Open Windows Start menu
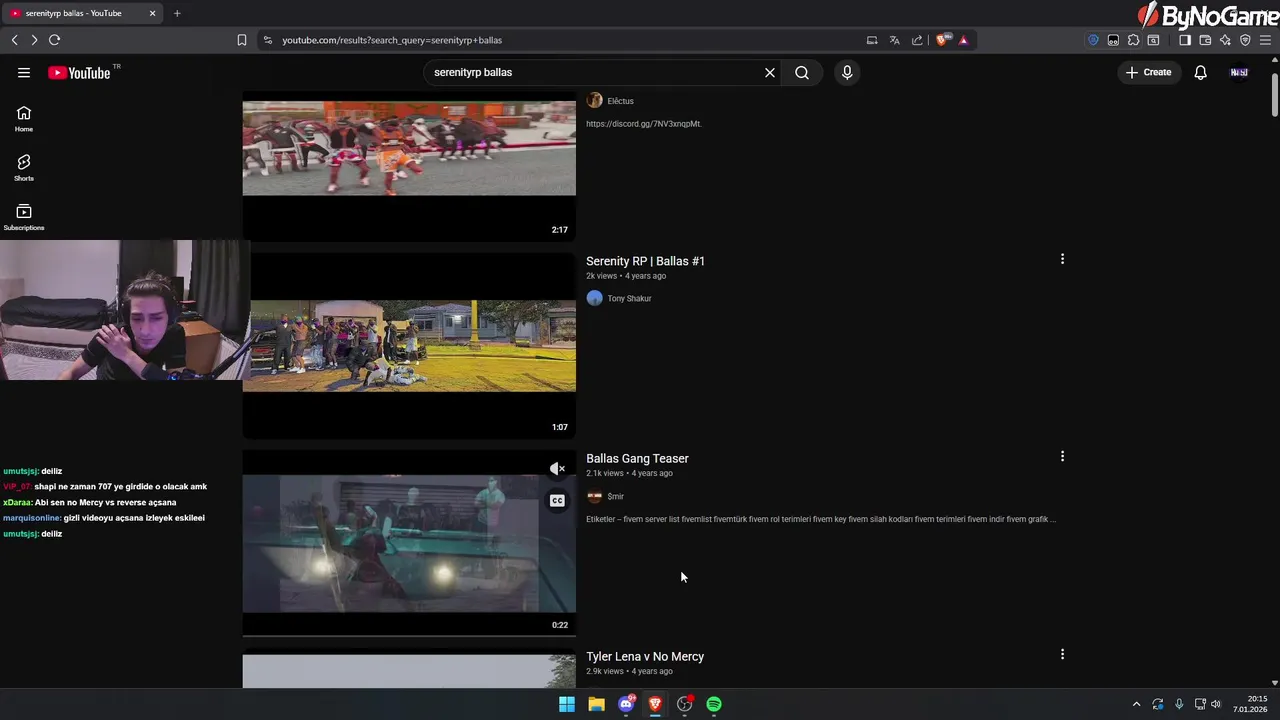This screenshot has height=720, width=1280. pyautogui.click(x=567, y=704)
